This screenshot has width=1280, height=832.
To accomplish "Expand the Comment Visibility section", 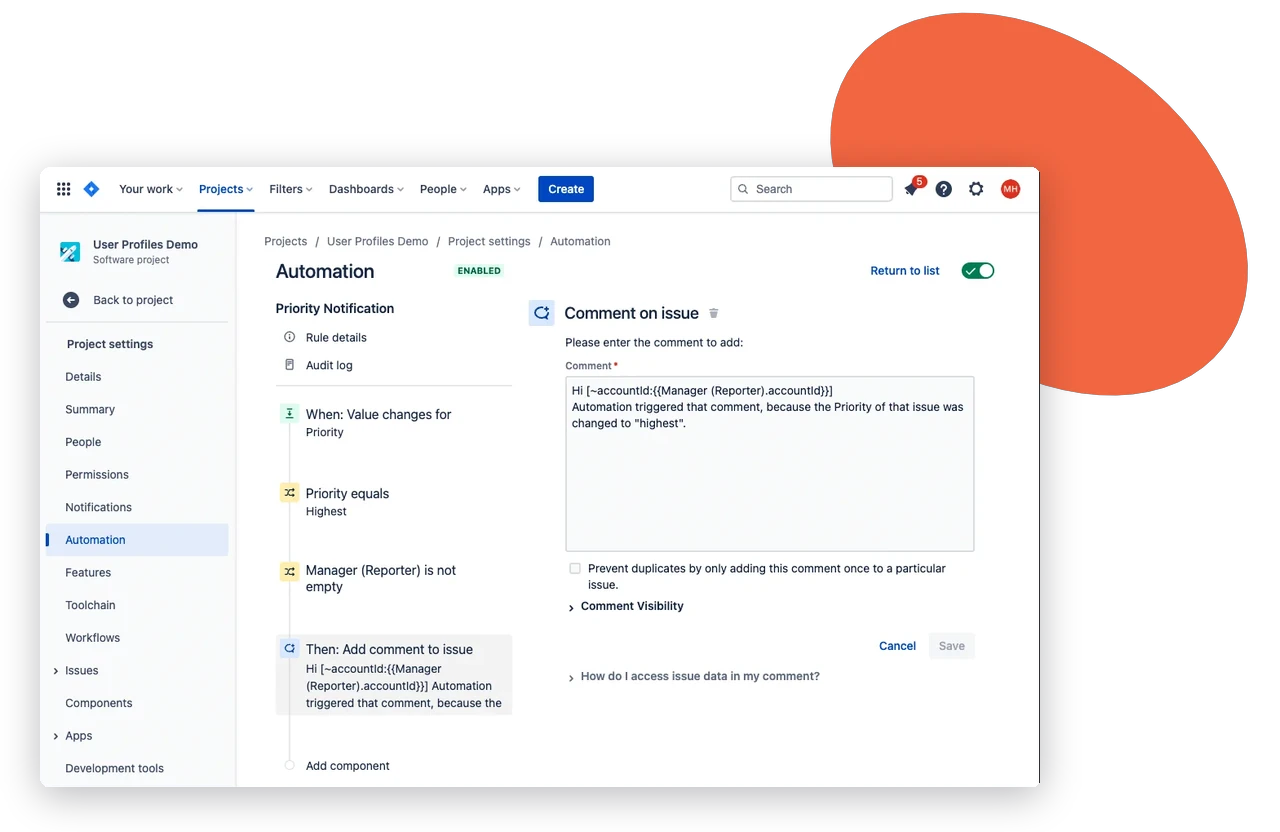I will coord(626,606).
